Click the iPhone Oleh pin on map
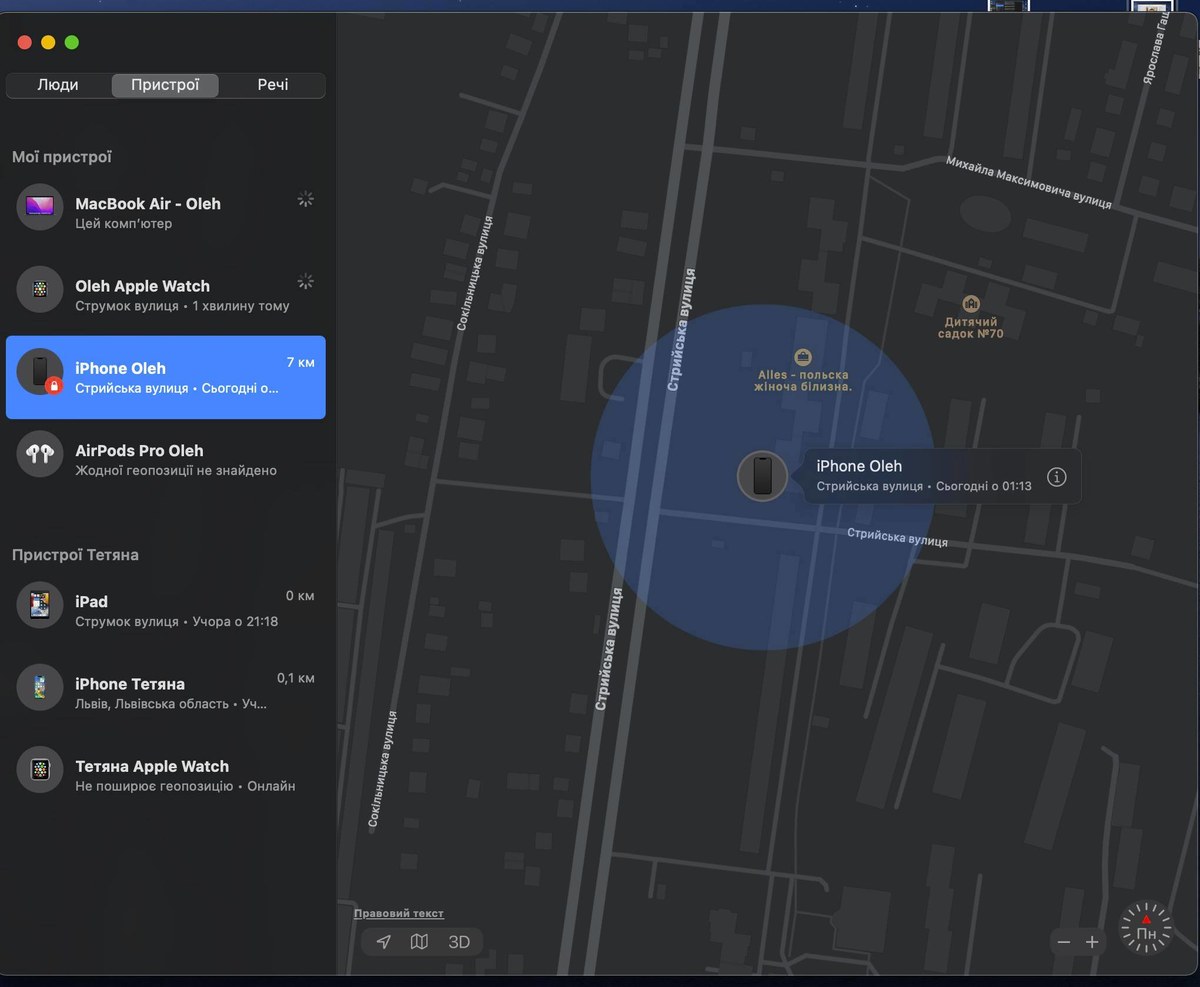This screenshot has width=1200, height=987. [x=762, y=476]
